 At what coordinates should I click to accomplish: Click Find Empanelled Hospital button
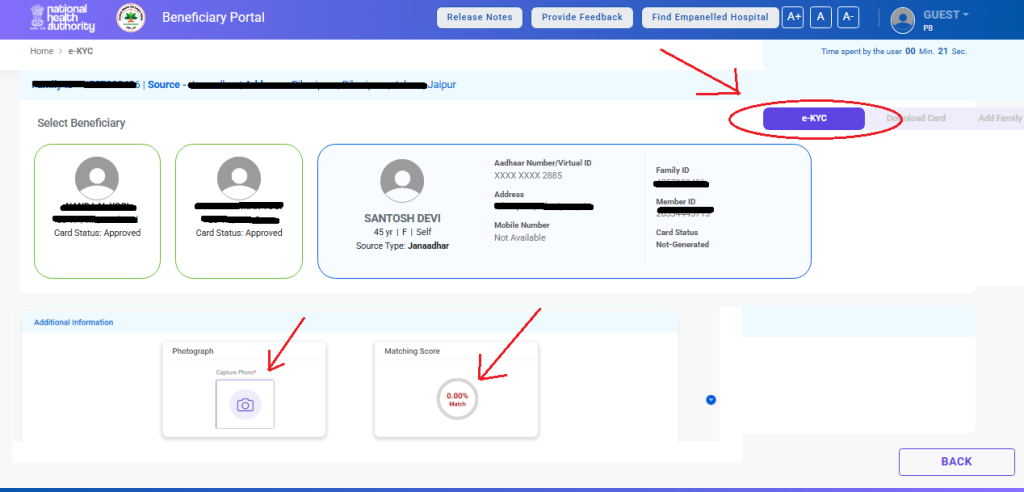coord(709,17)
